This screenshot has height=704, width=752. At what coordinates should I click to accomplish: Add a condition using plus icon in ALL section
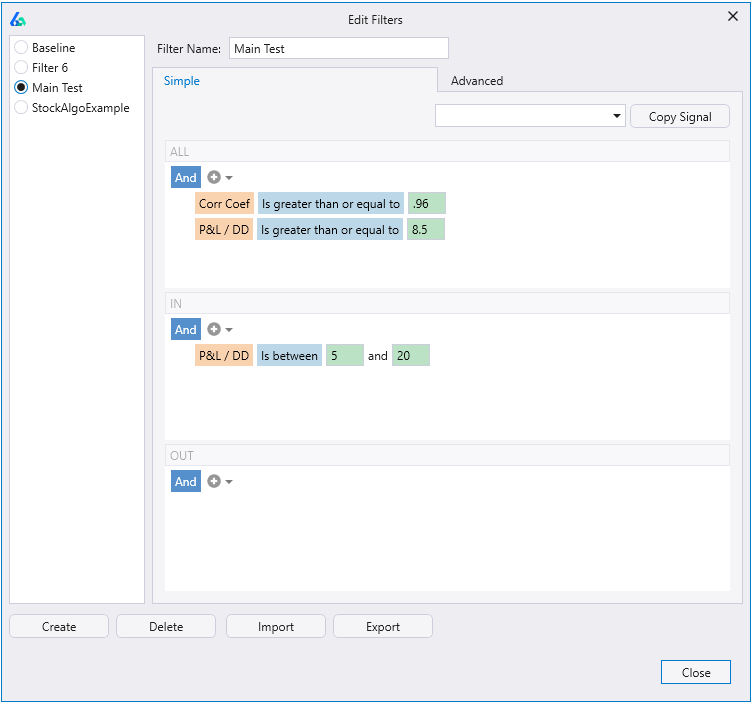tap(214, 177)
